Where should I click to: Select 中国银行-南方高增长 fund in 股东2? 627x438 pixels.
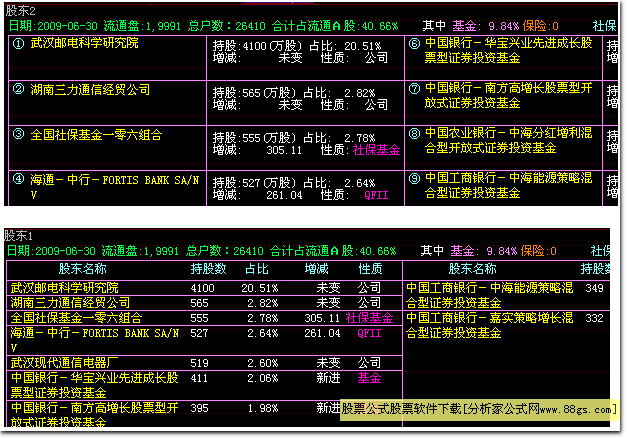point(508,95)
